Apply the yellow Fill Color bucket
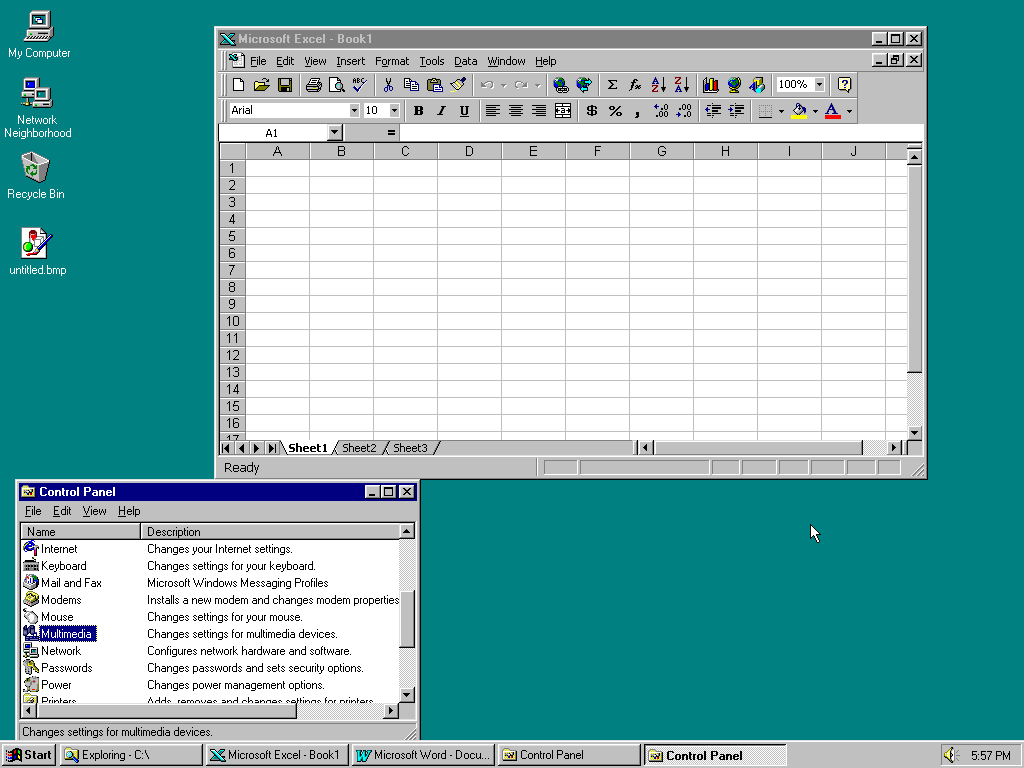Image resolution: width=1024 pixels, height=768 pixels. (799, 111)
